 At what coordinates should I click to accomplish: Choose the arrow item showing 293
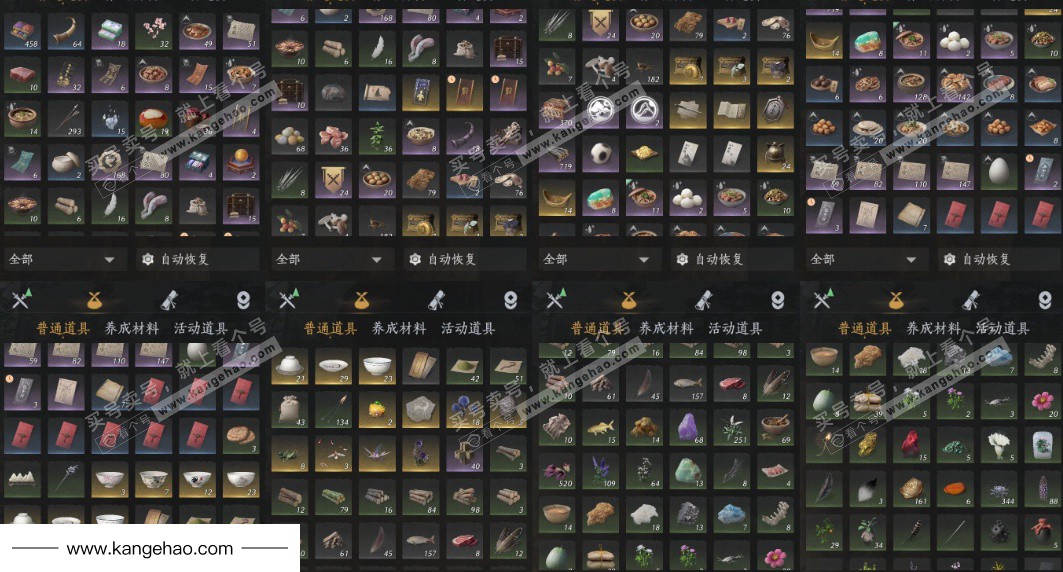tap(66, 119)
